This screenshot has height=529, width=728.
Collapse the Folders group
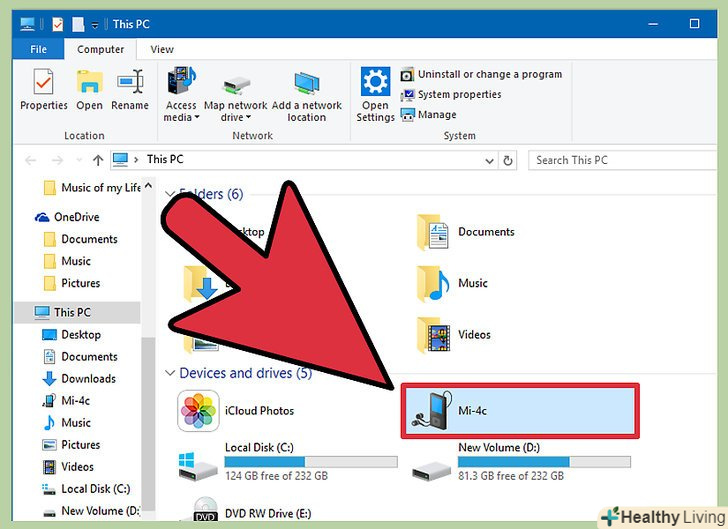pyautogui.click(x=170, y=194)
